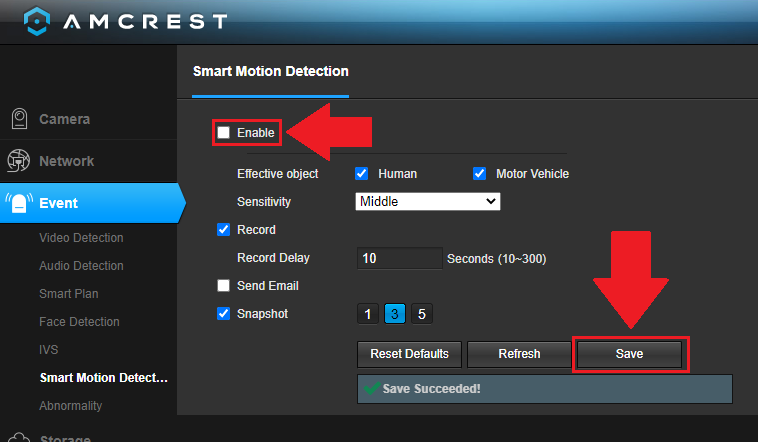This screenshot has height=442, width=758.
Task: Click the Reset Defaults button
Action: pos(409,354)
